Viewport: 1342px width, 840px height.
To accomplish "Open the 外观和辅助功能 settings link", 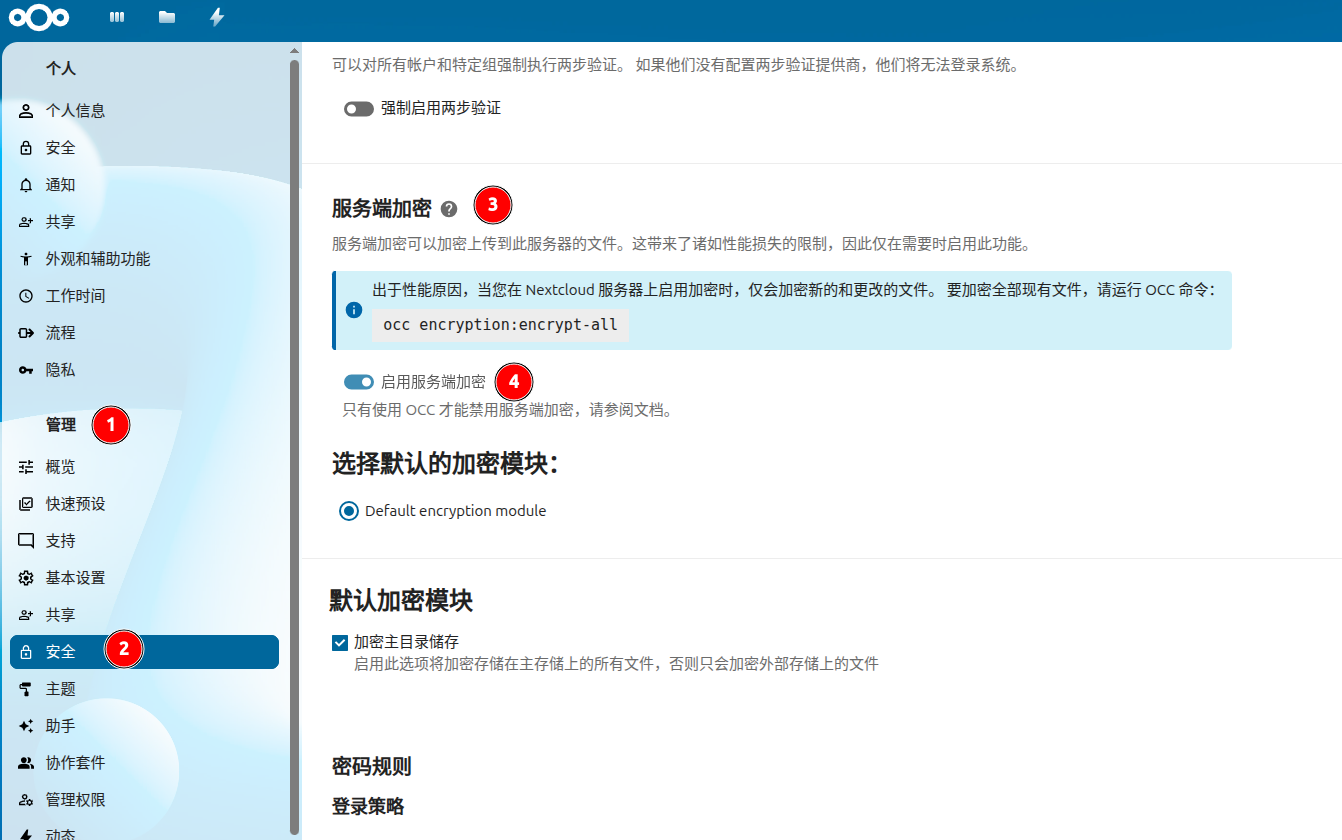I will (x=97, y=259).
